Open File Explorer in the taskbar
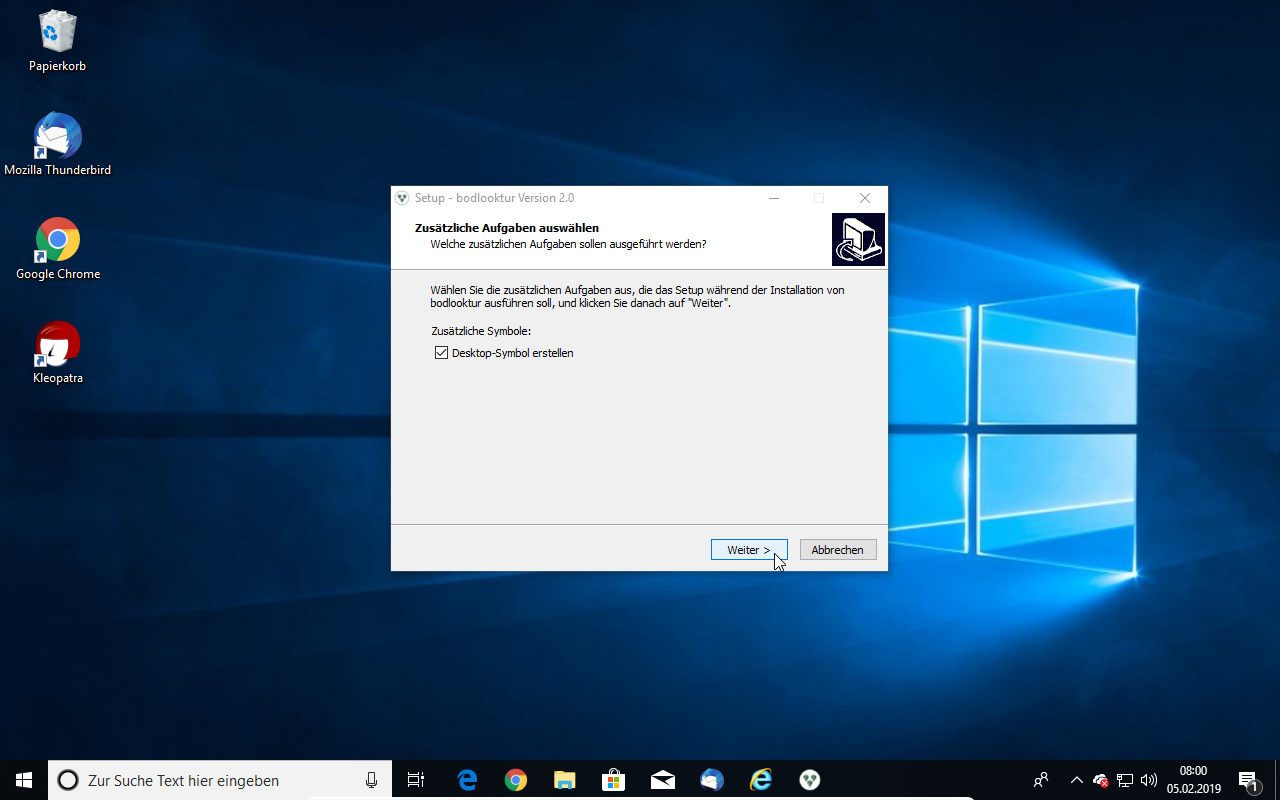The image size is (1280, 800). pyautogui.click(x=565, y=780)
